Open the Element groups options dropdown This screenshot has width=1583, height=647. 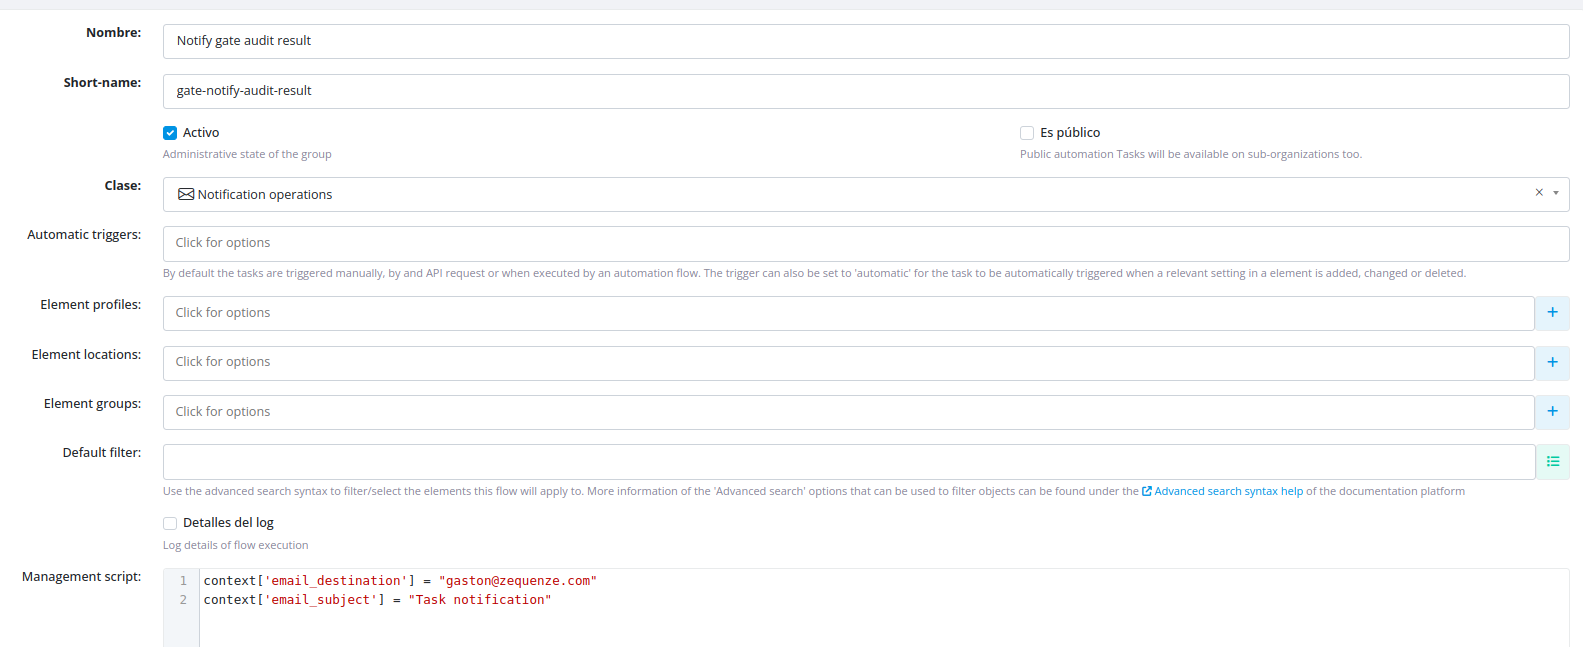pos(848,412)
